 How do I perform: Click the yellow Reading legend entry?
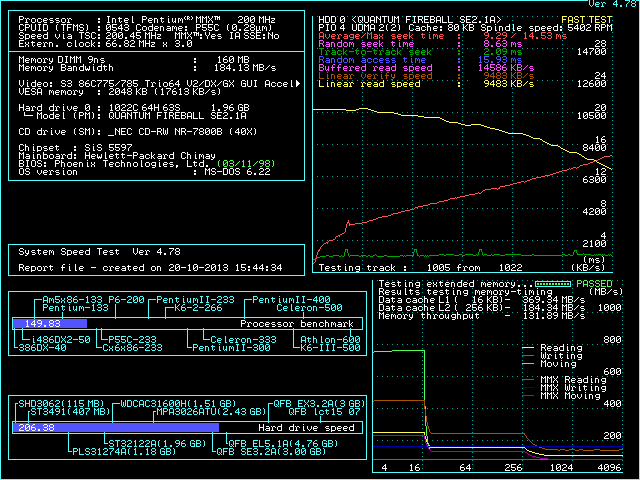click(x=553, y=348)
